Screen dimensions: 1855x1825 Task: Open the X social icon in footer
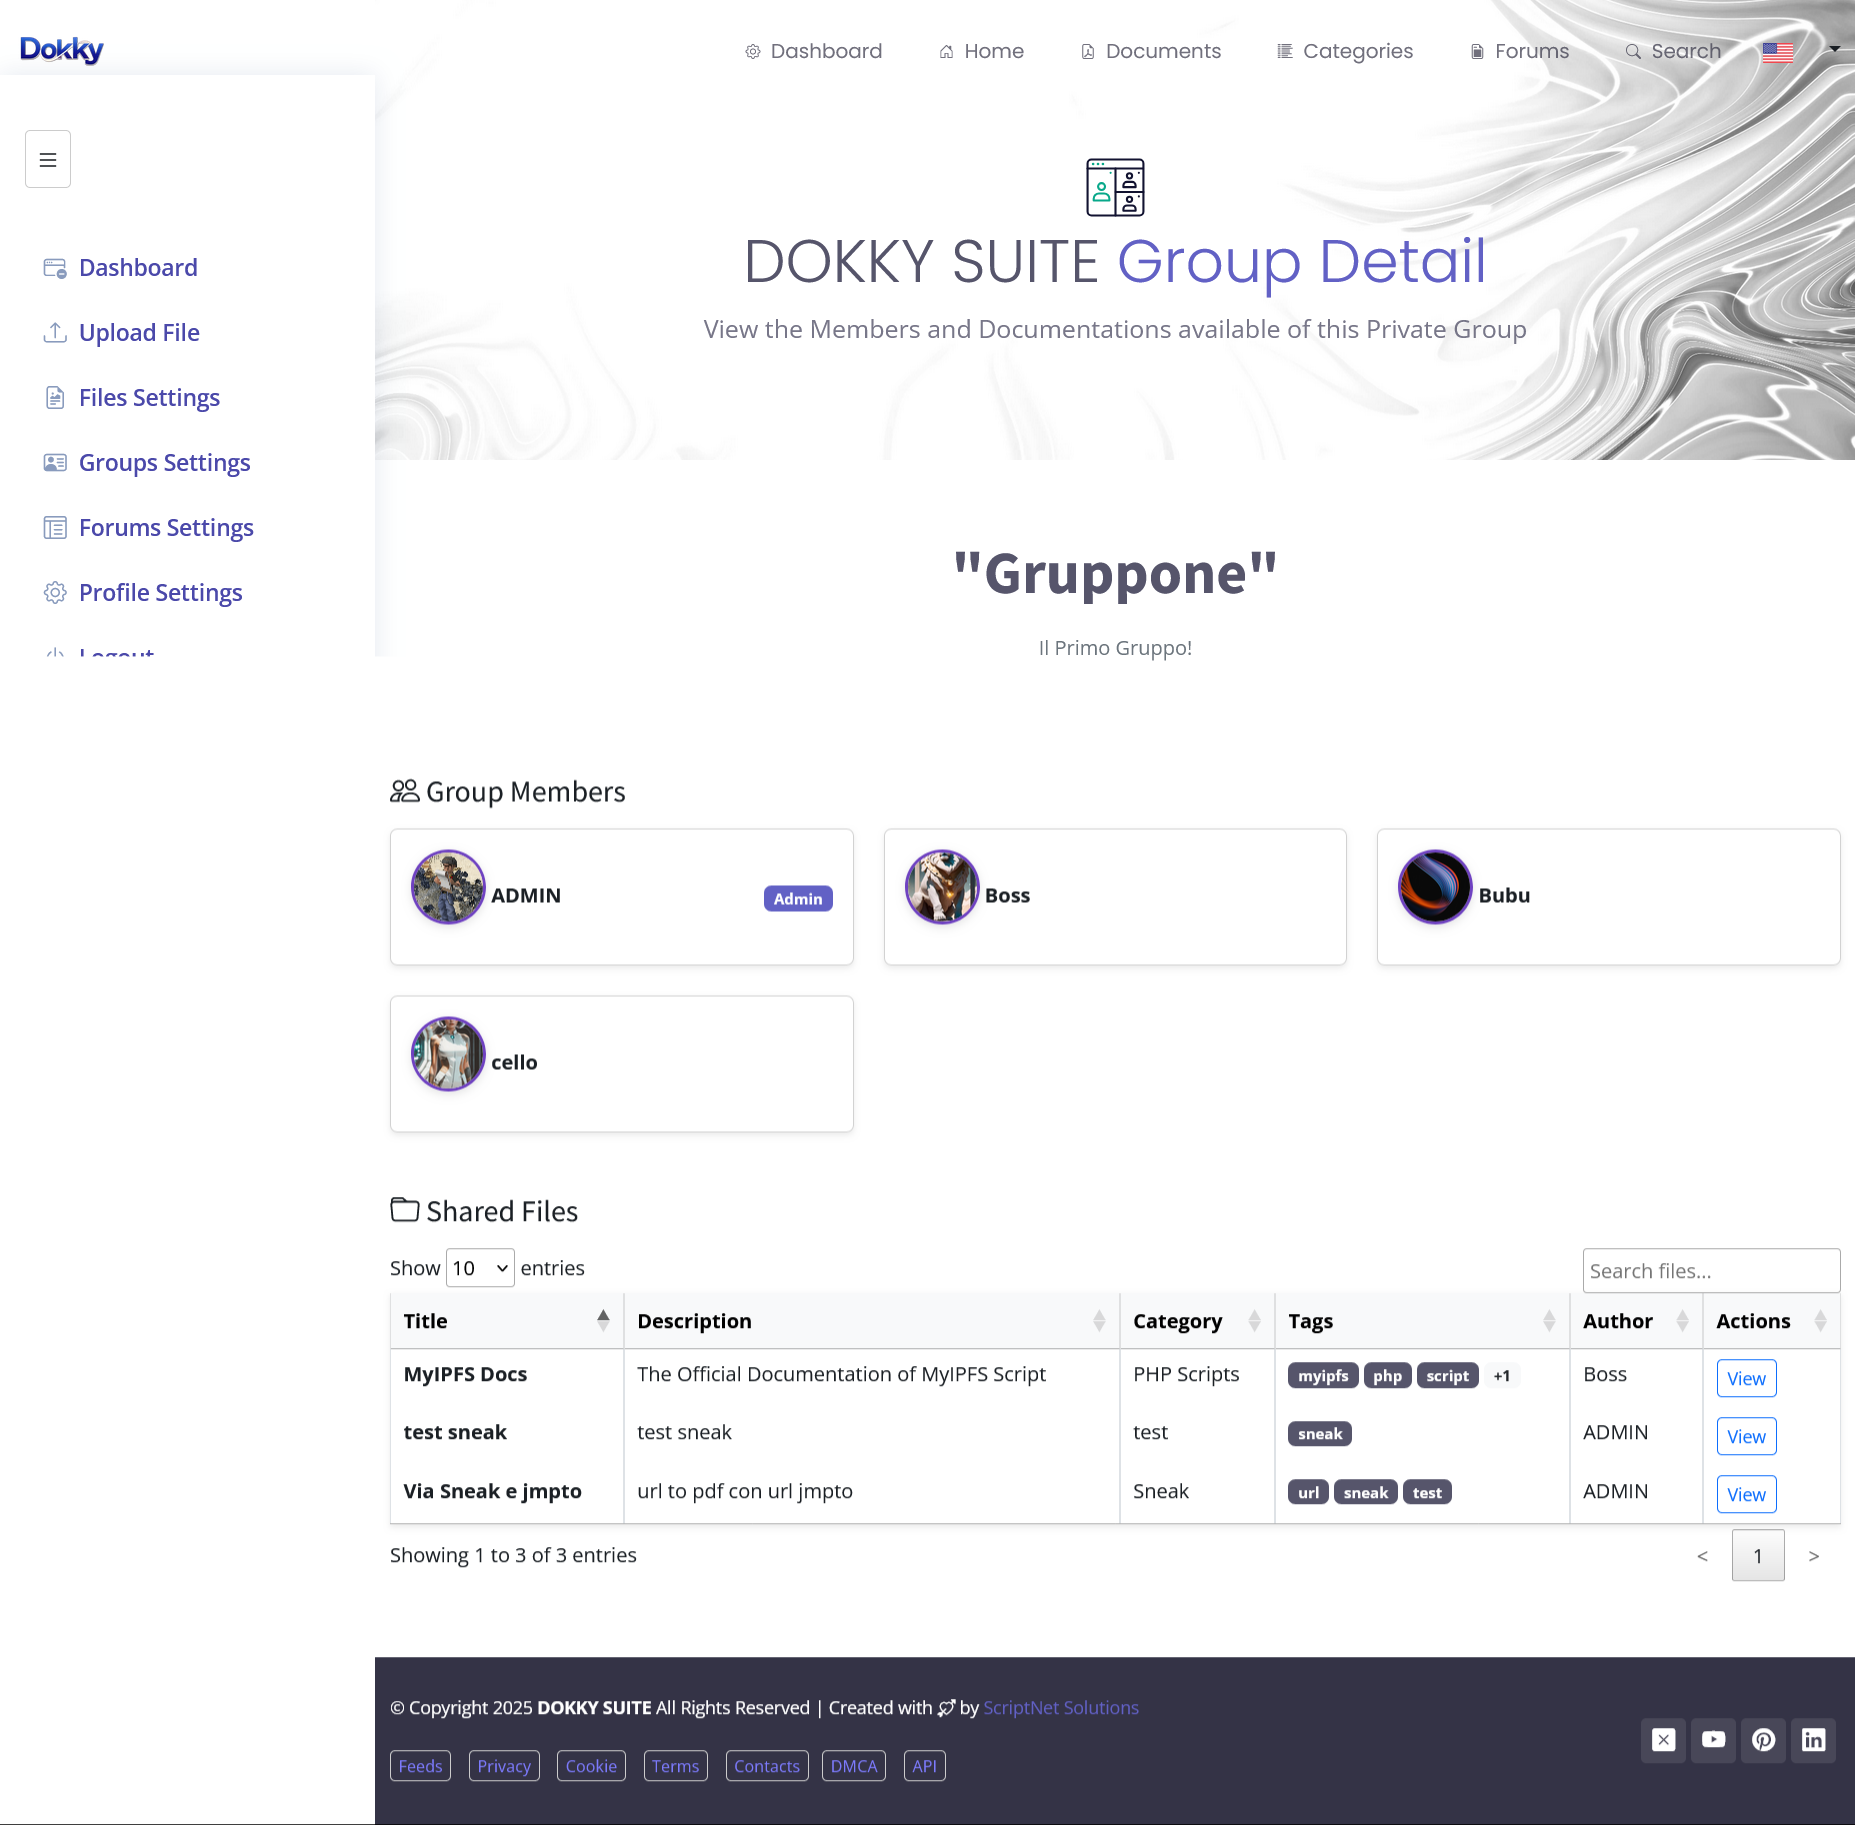pos(1664,1740)
